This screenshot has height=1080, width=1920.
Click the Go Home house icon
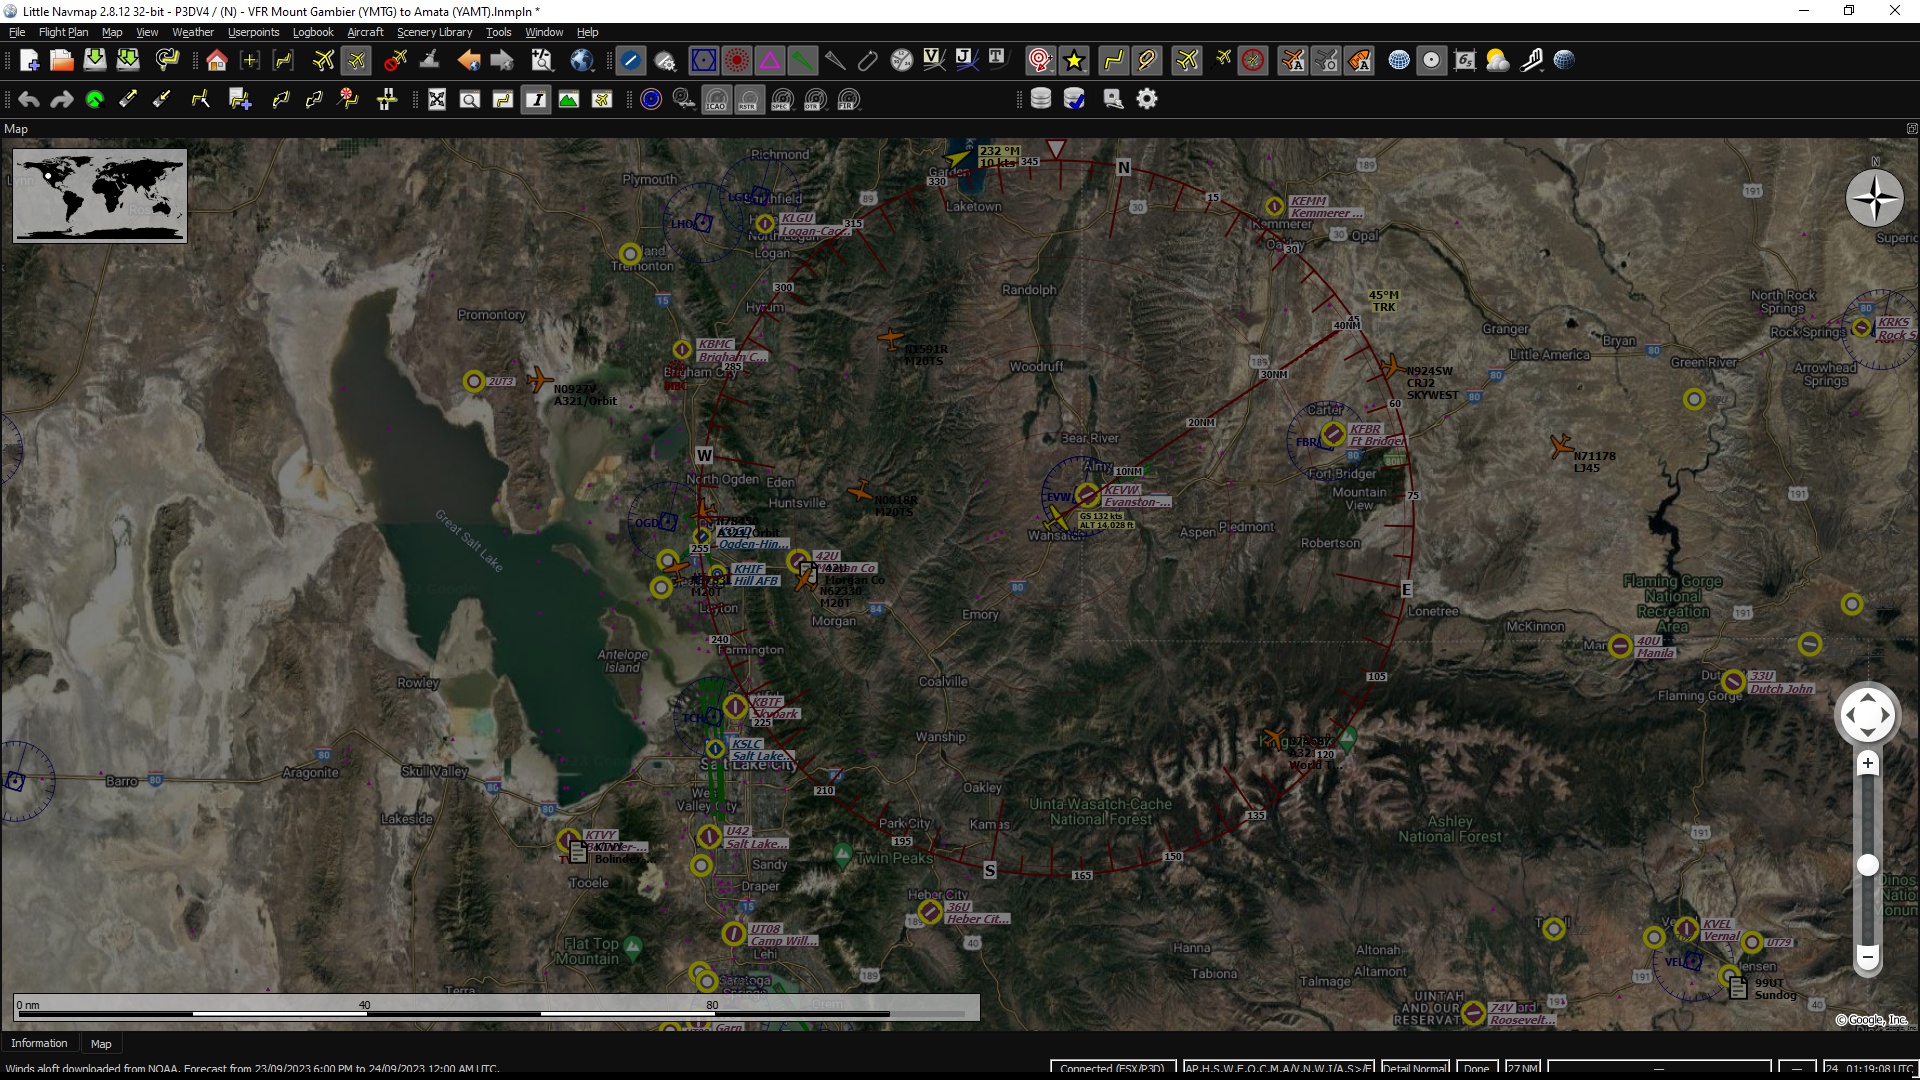point(217,61)
